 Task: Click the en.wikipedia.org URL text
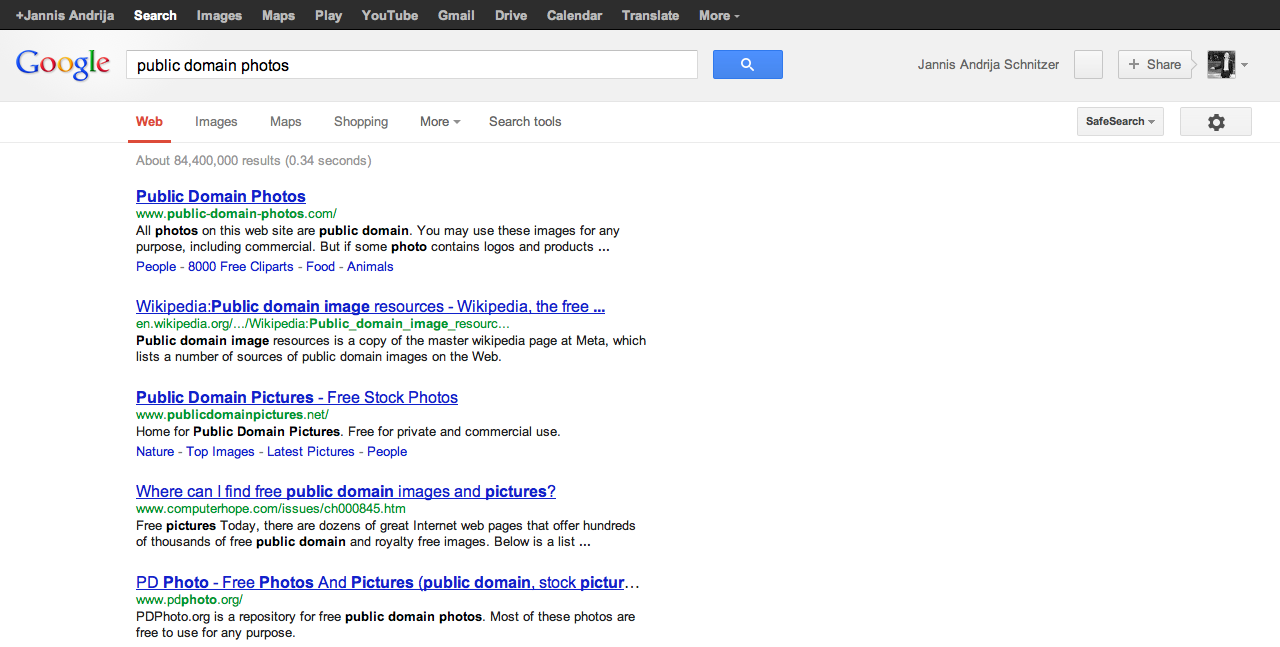point(323,324)
